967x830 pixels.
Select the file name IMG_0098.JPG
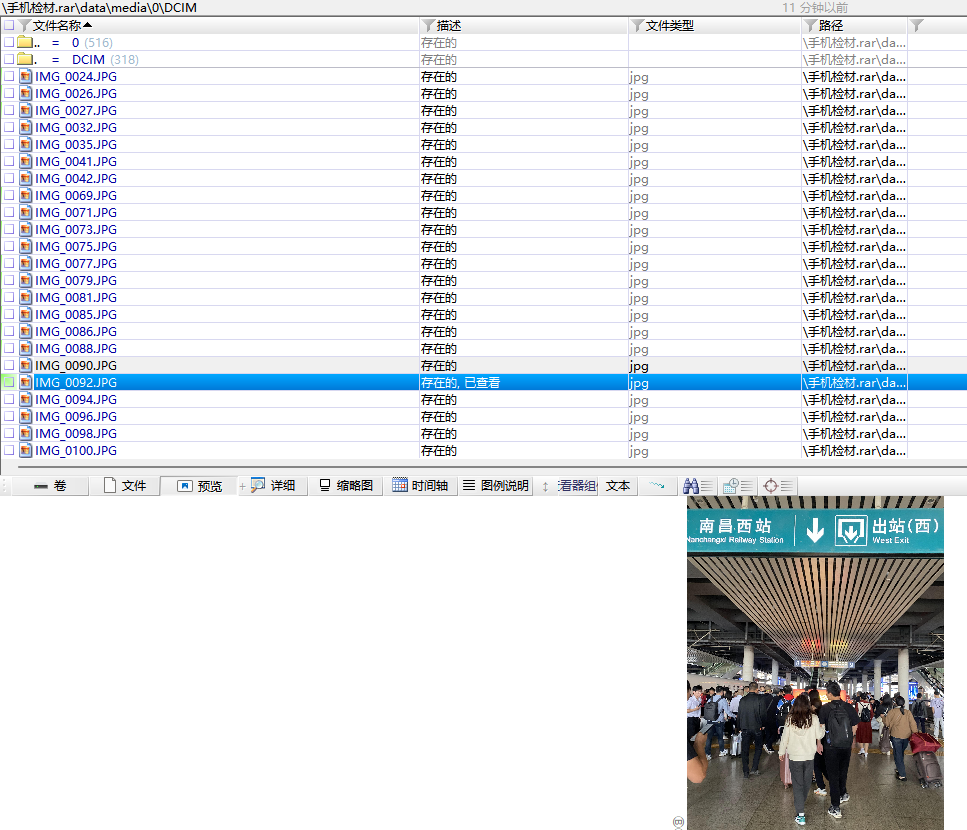pos(76,433)
